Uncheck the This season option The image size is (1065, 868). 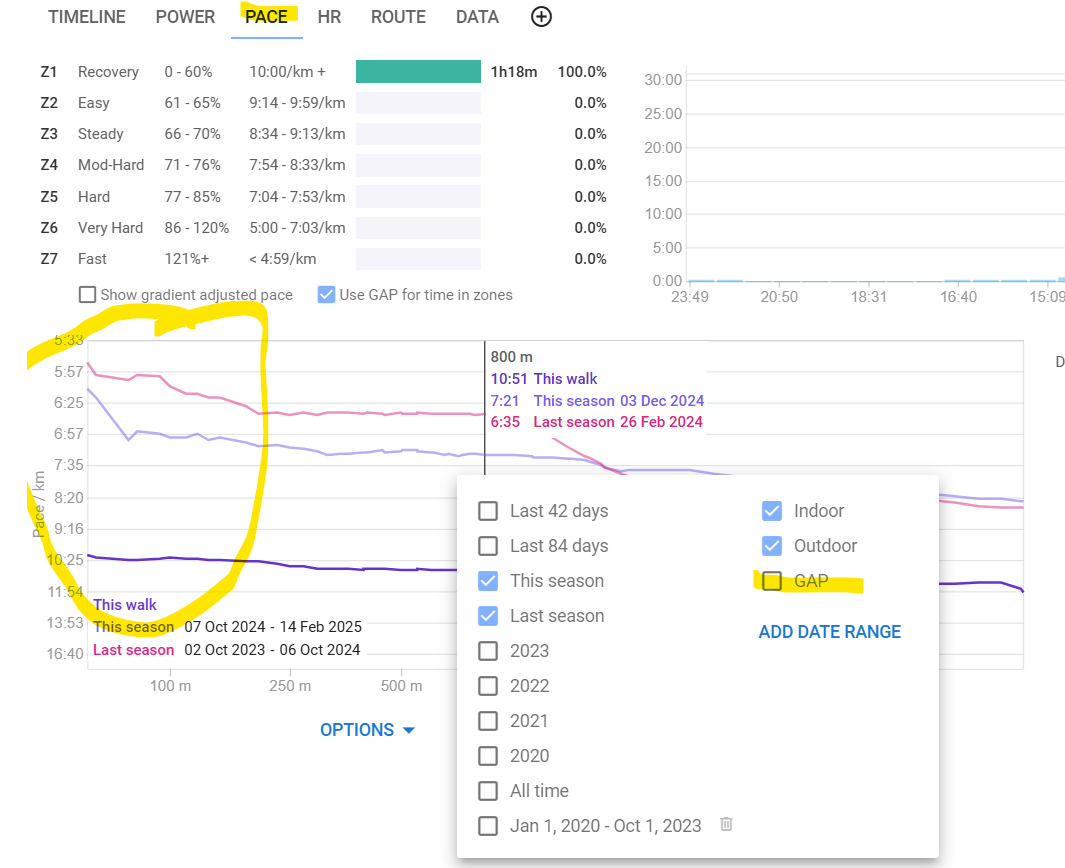point(488,581)
